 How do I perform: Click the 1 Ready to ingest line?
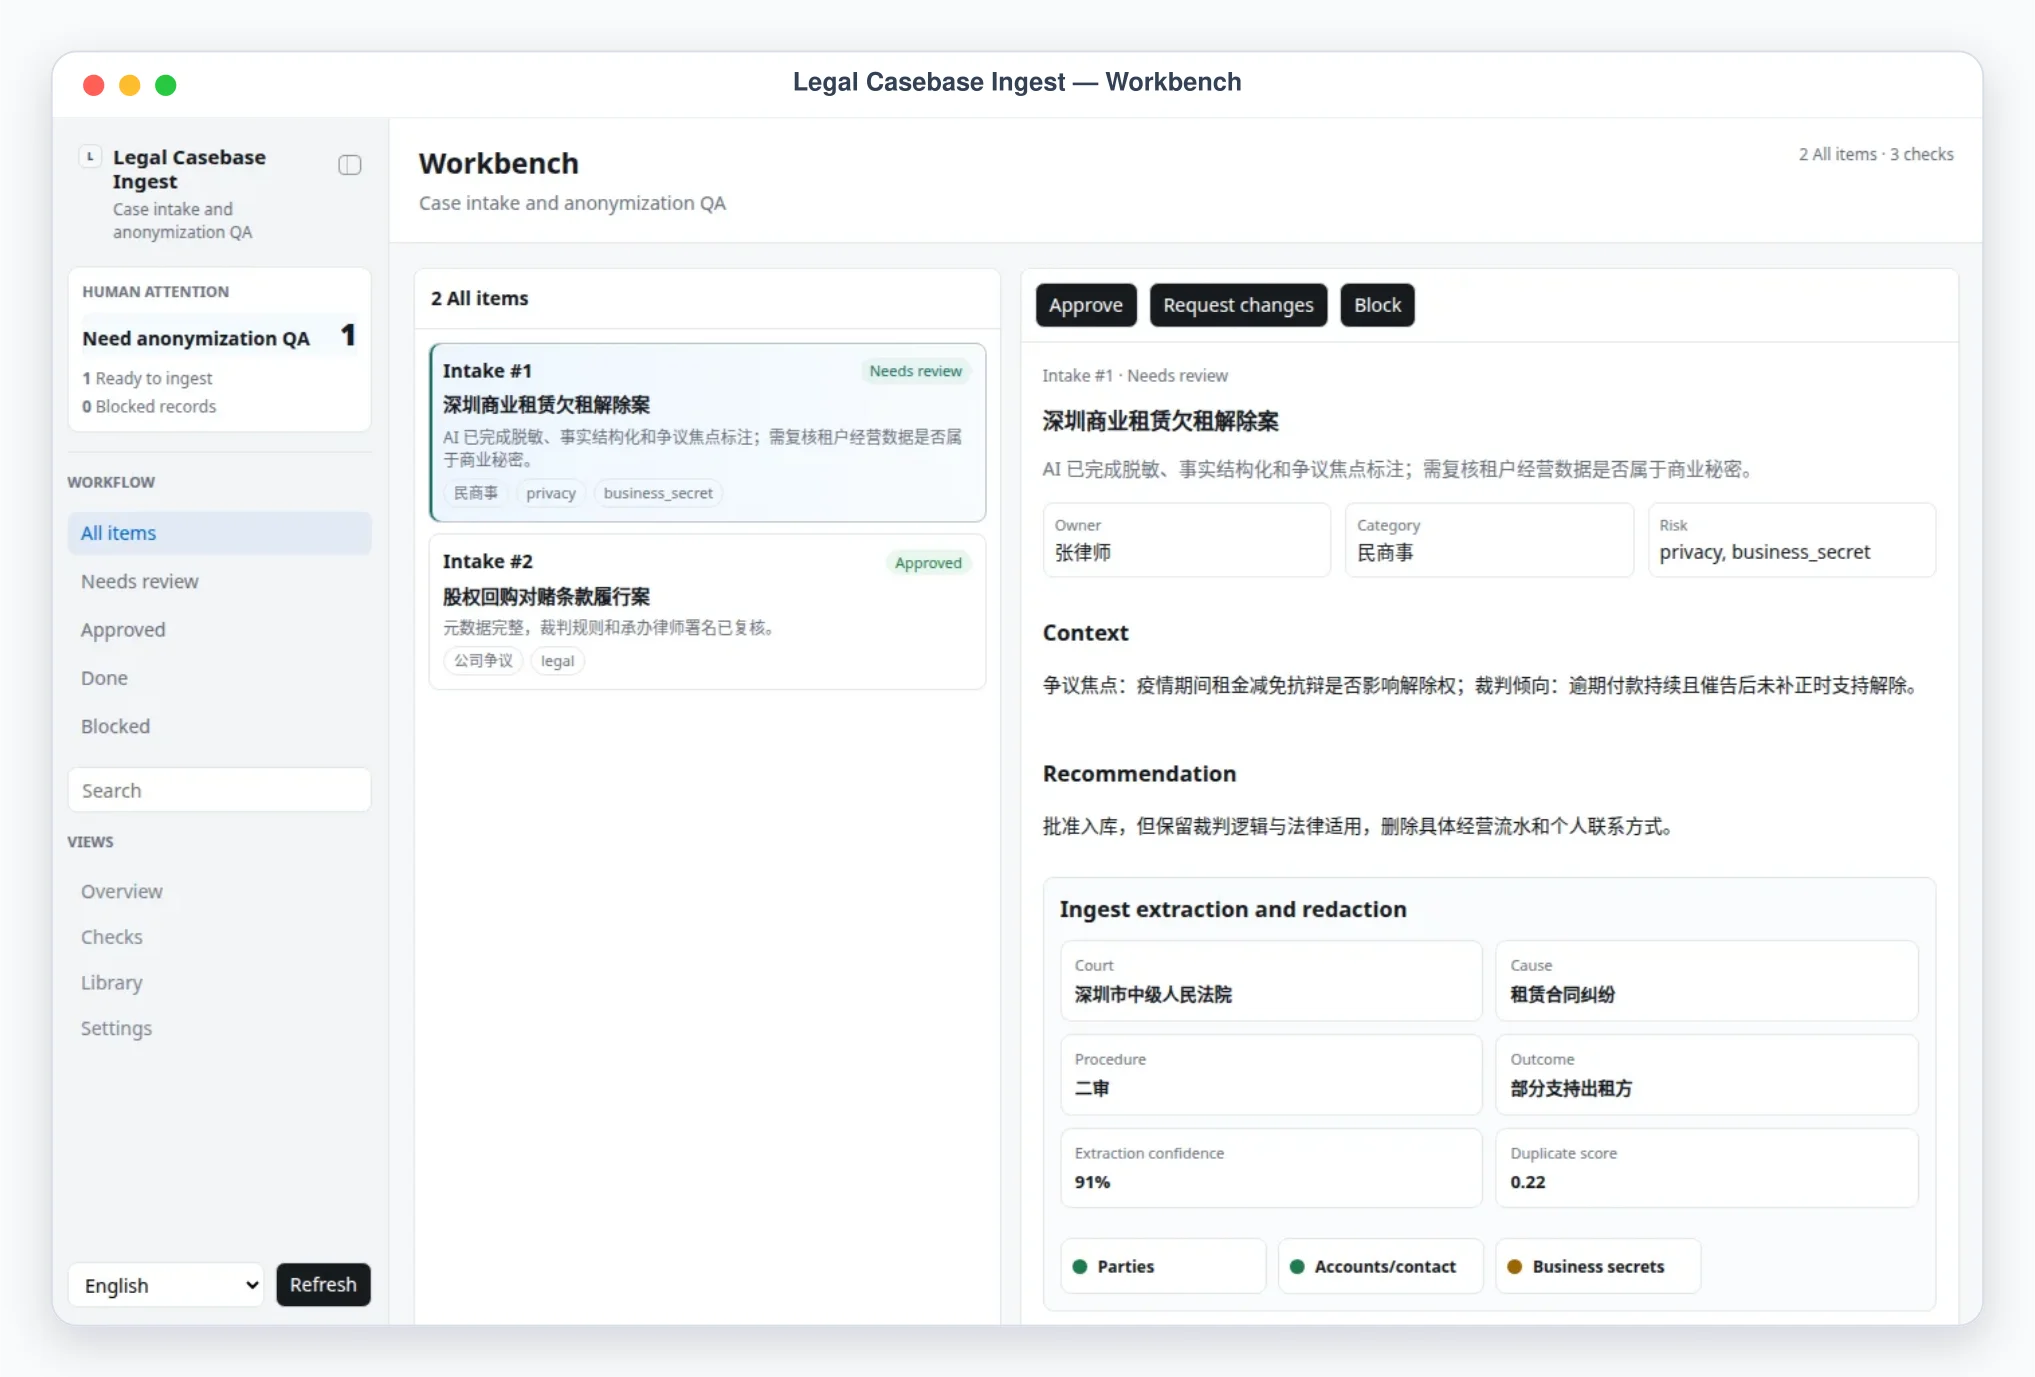tap(147, 378)
